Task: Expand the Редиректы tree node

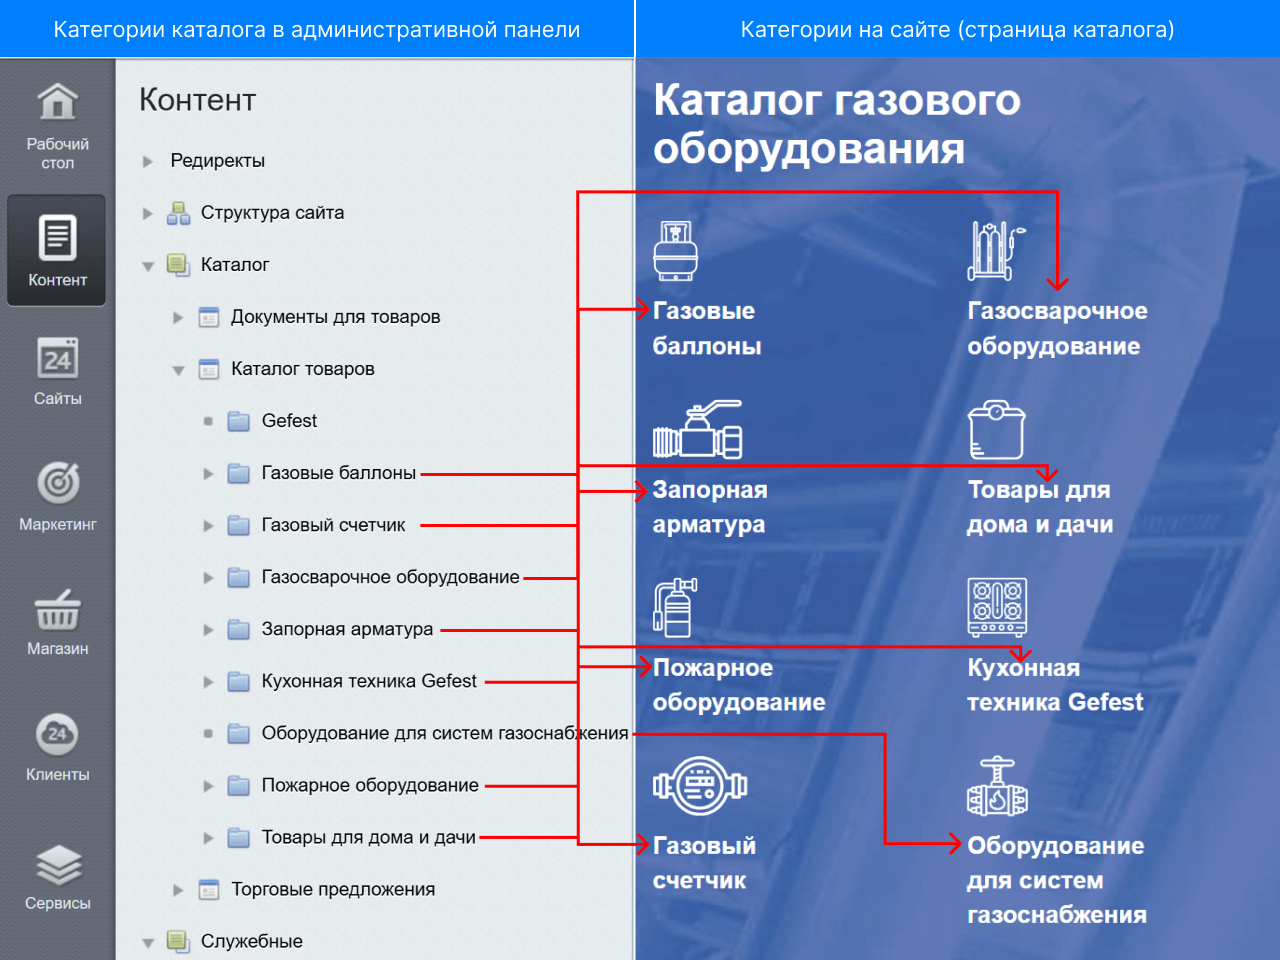Action: click(148, 161)
